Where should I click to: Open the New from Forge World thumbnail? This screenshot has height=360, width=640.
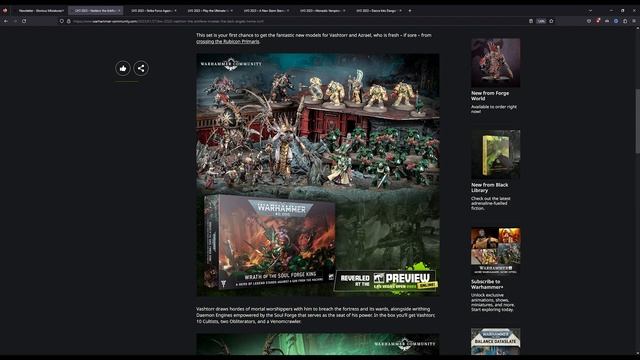pos(496,62)
